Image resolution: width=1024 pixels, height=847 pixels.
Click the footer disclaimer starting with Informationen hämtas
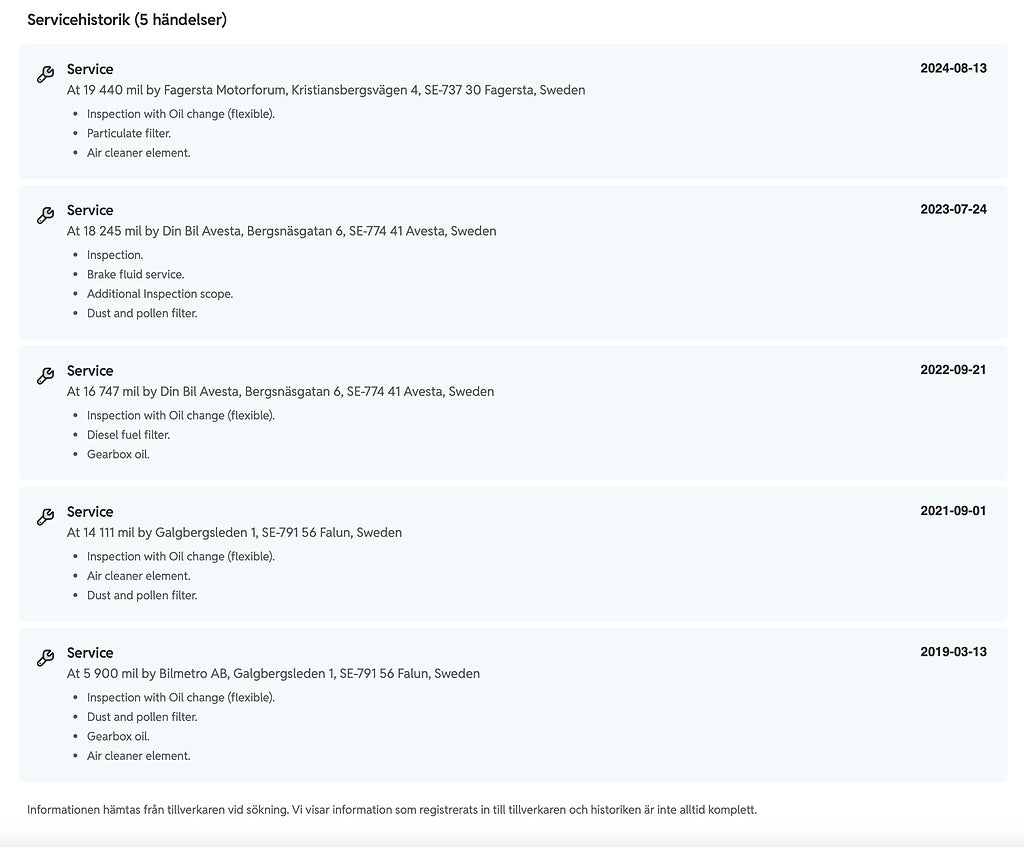point(391,810)
